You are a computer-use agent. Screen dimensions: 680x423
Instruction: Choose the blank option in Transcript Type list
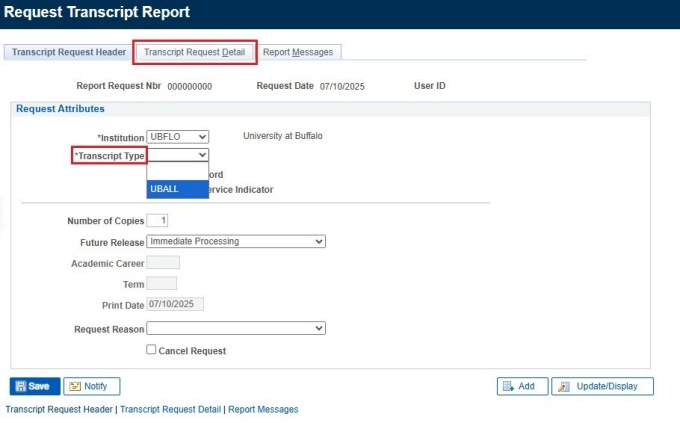(x=177, y=171)
